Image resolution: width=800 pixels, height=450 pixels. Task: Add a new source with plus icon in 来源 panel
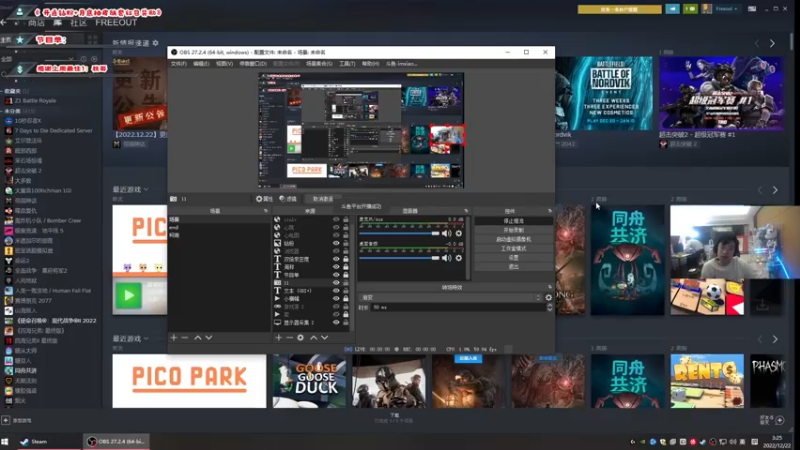click(x=279, y=337)
